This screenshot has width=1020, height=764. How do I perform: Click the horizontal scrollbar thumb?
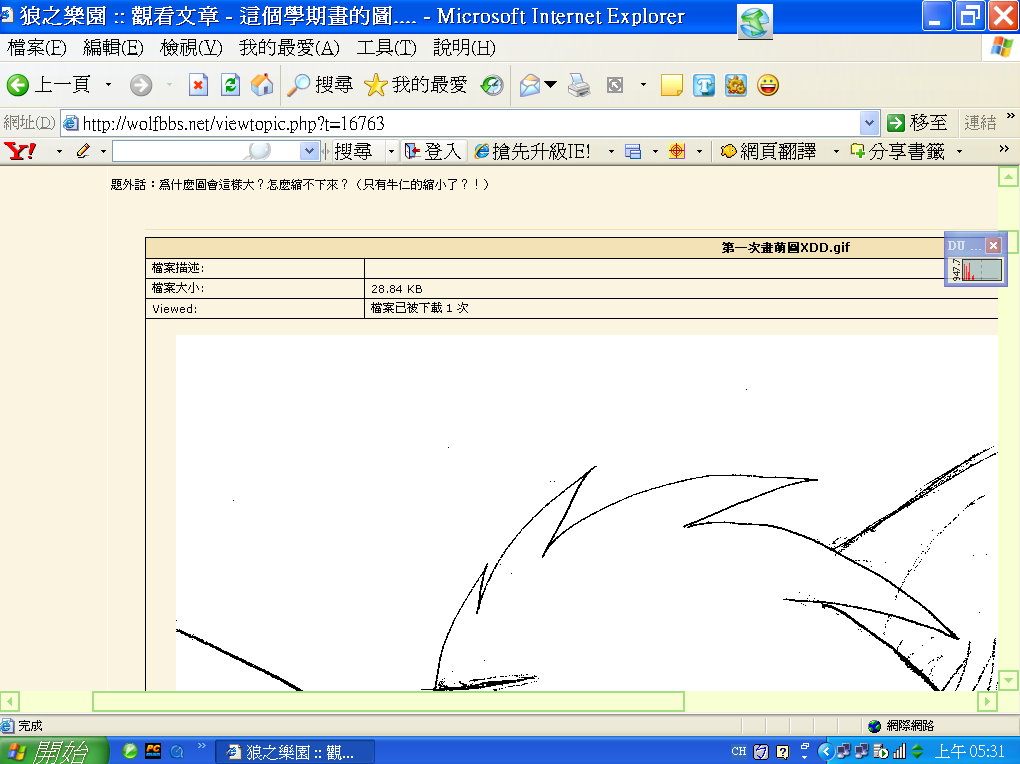pyautogui.click(x=388, y=702)
